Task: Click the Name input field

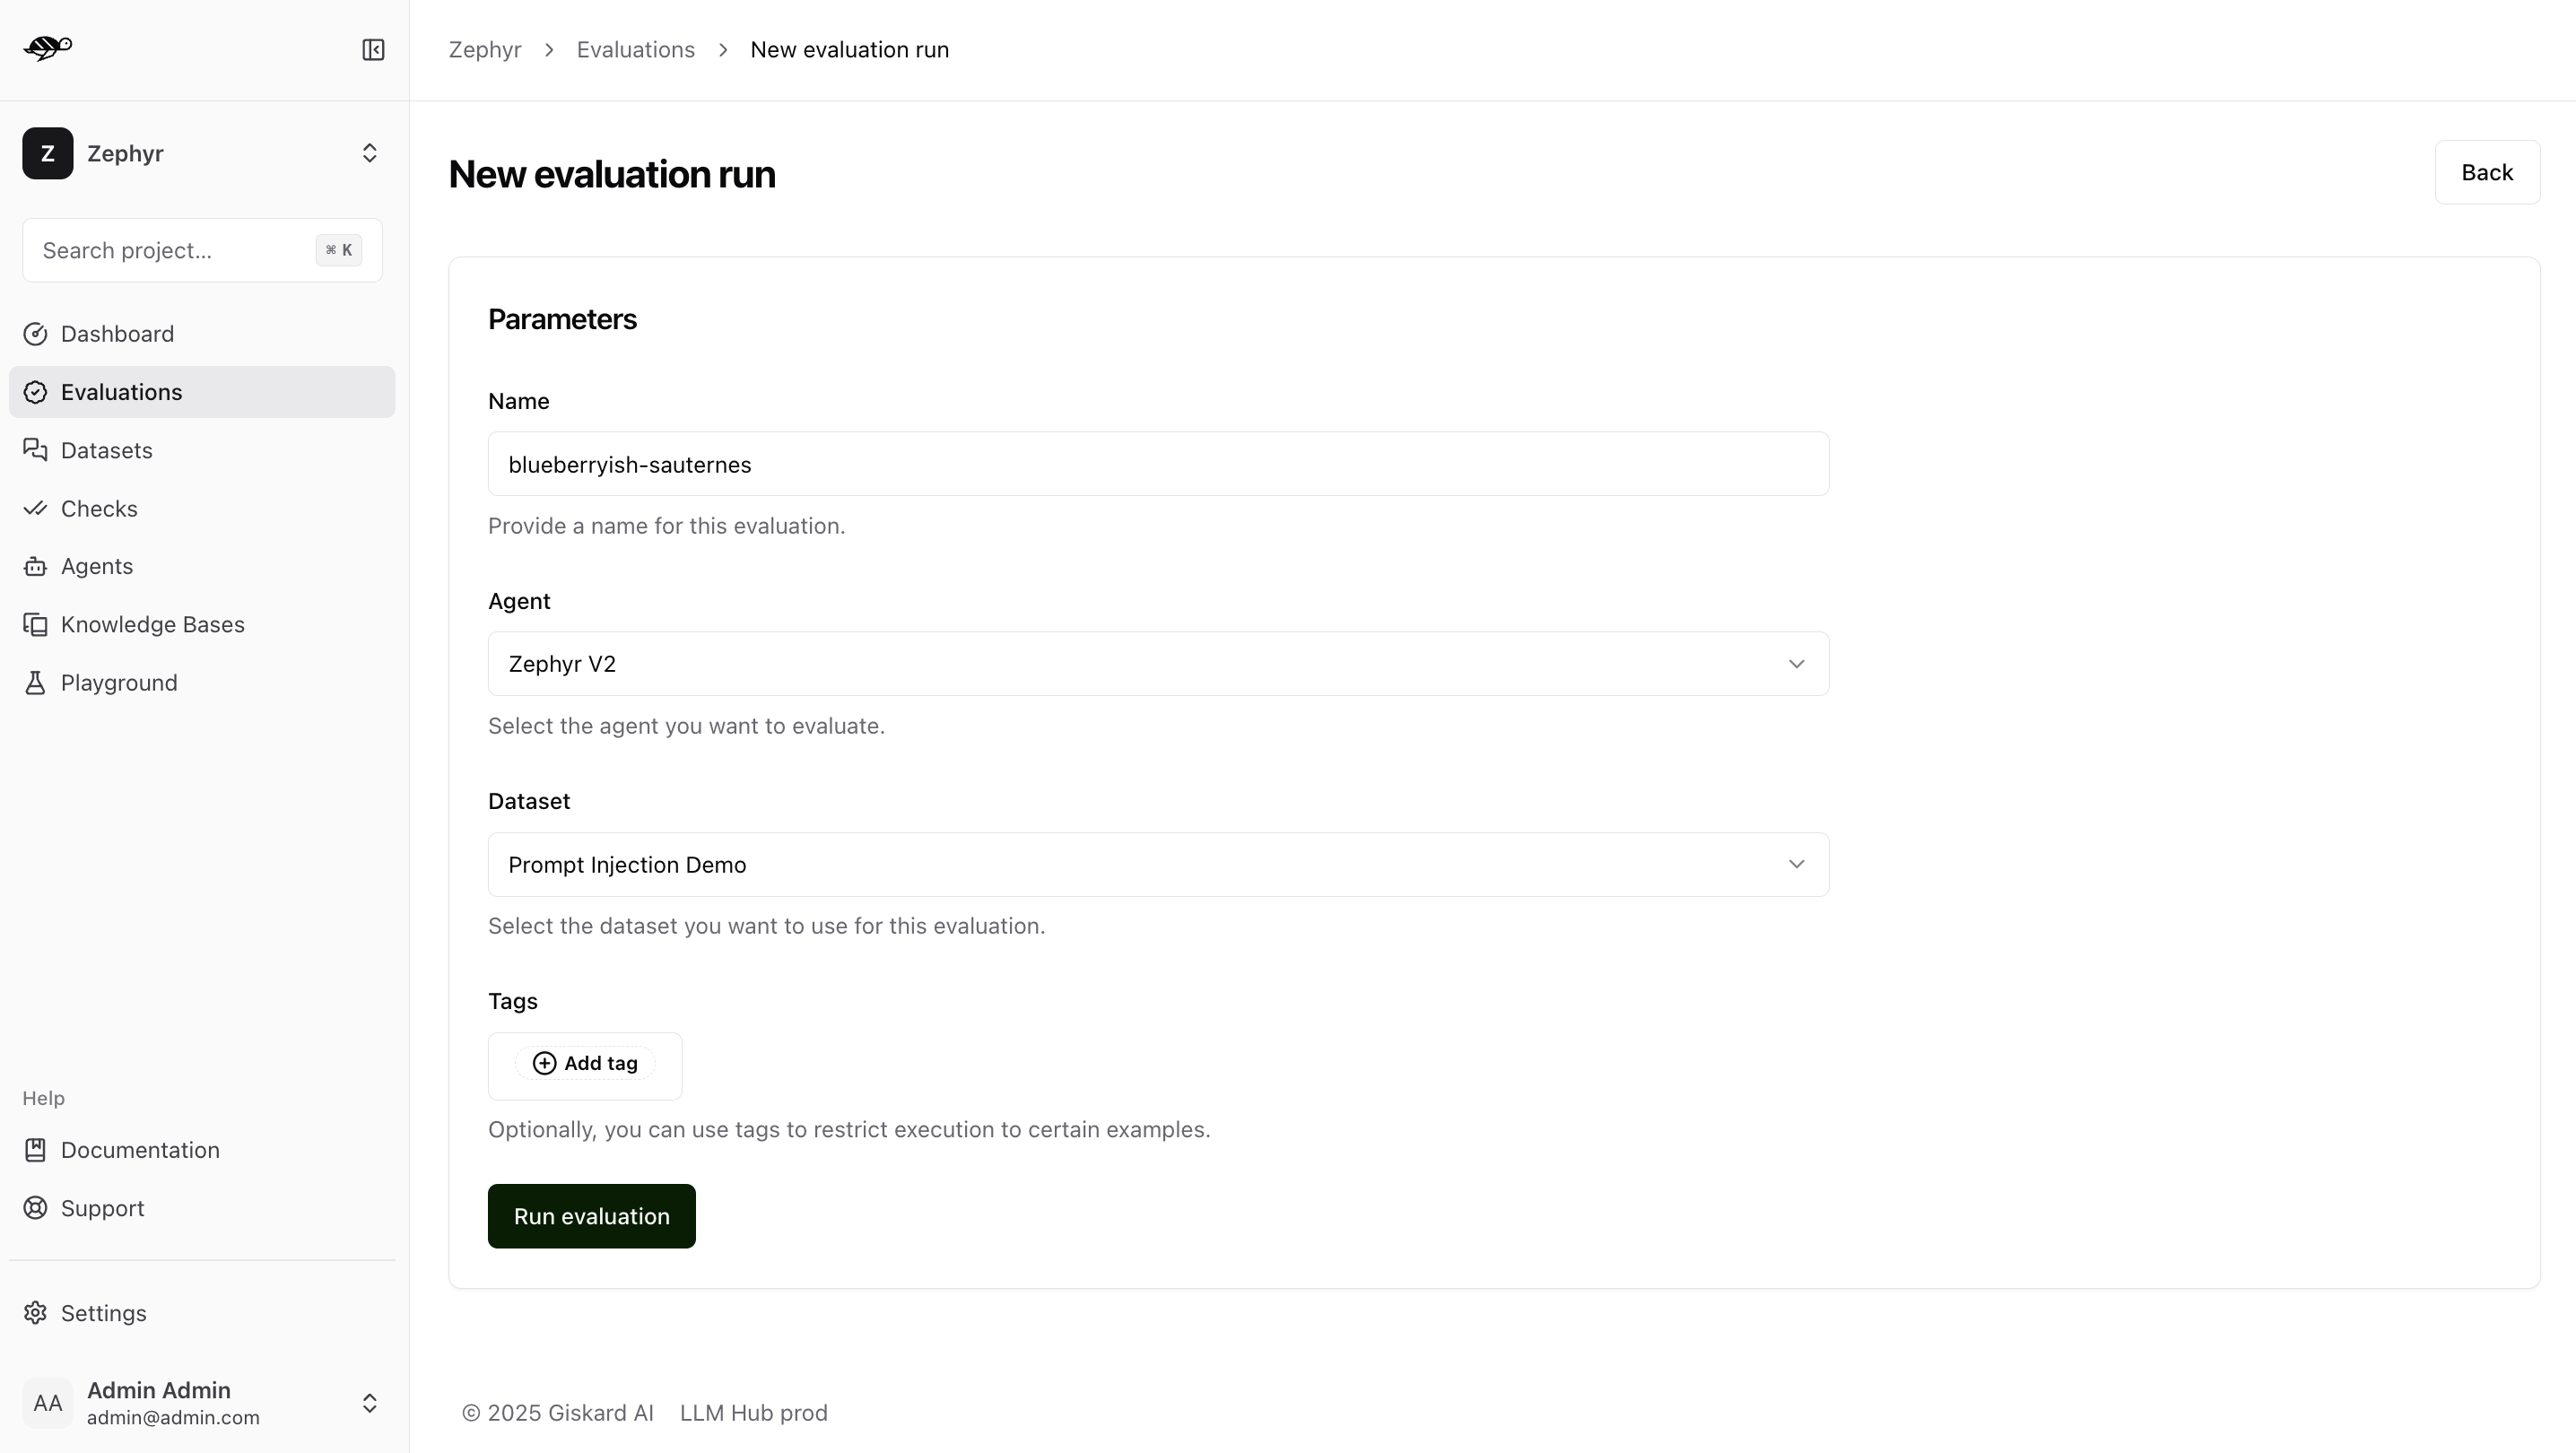Action: (x=1158, y=464)
